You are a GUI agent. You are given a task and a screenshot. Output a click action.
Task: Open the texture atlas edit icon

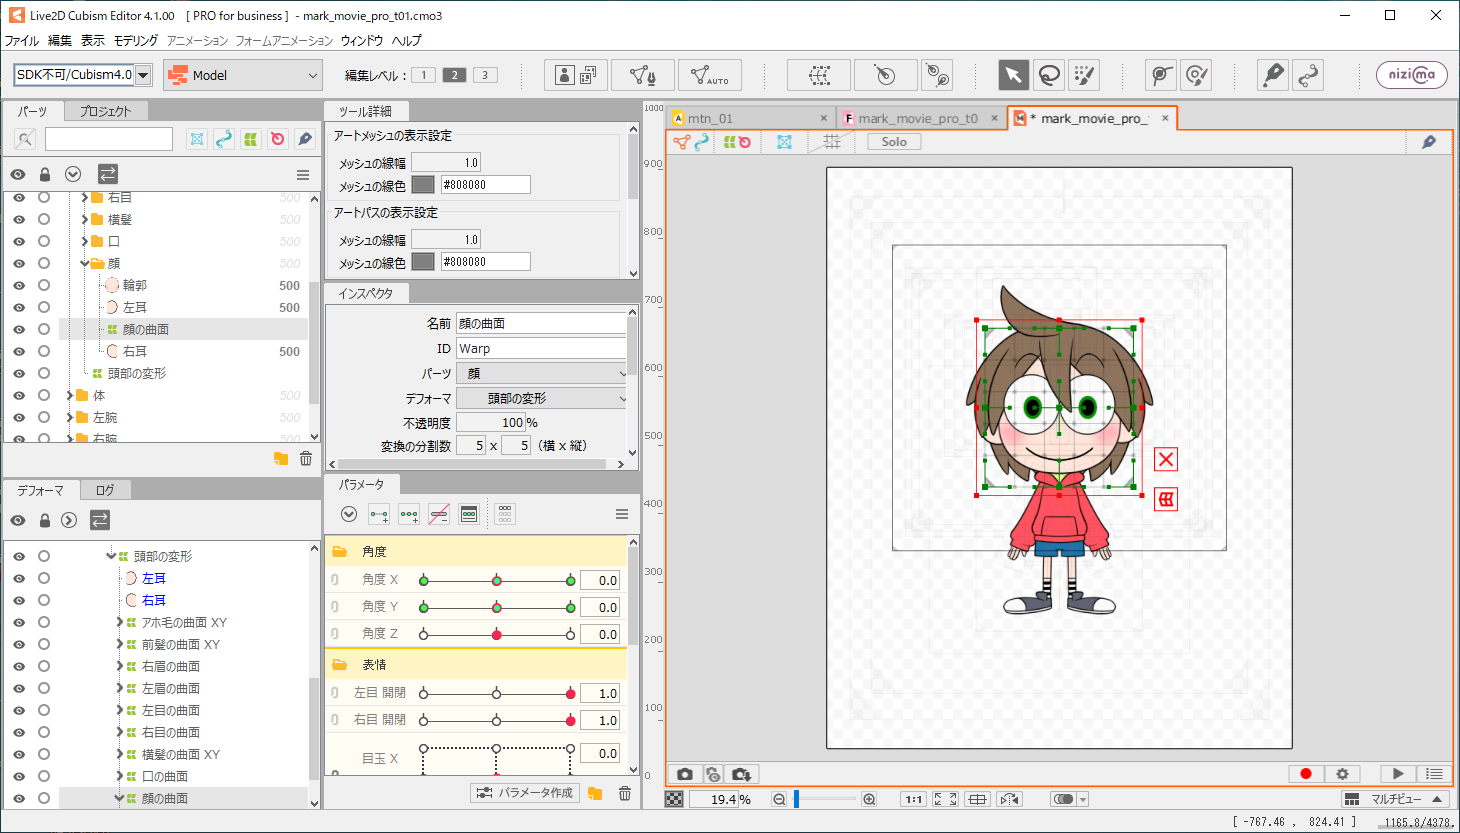pos(575,75)
